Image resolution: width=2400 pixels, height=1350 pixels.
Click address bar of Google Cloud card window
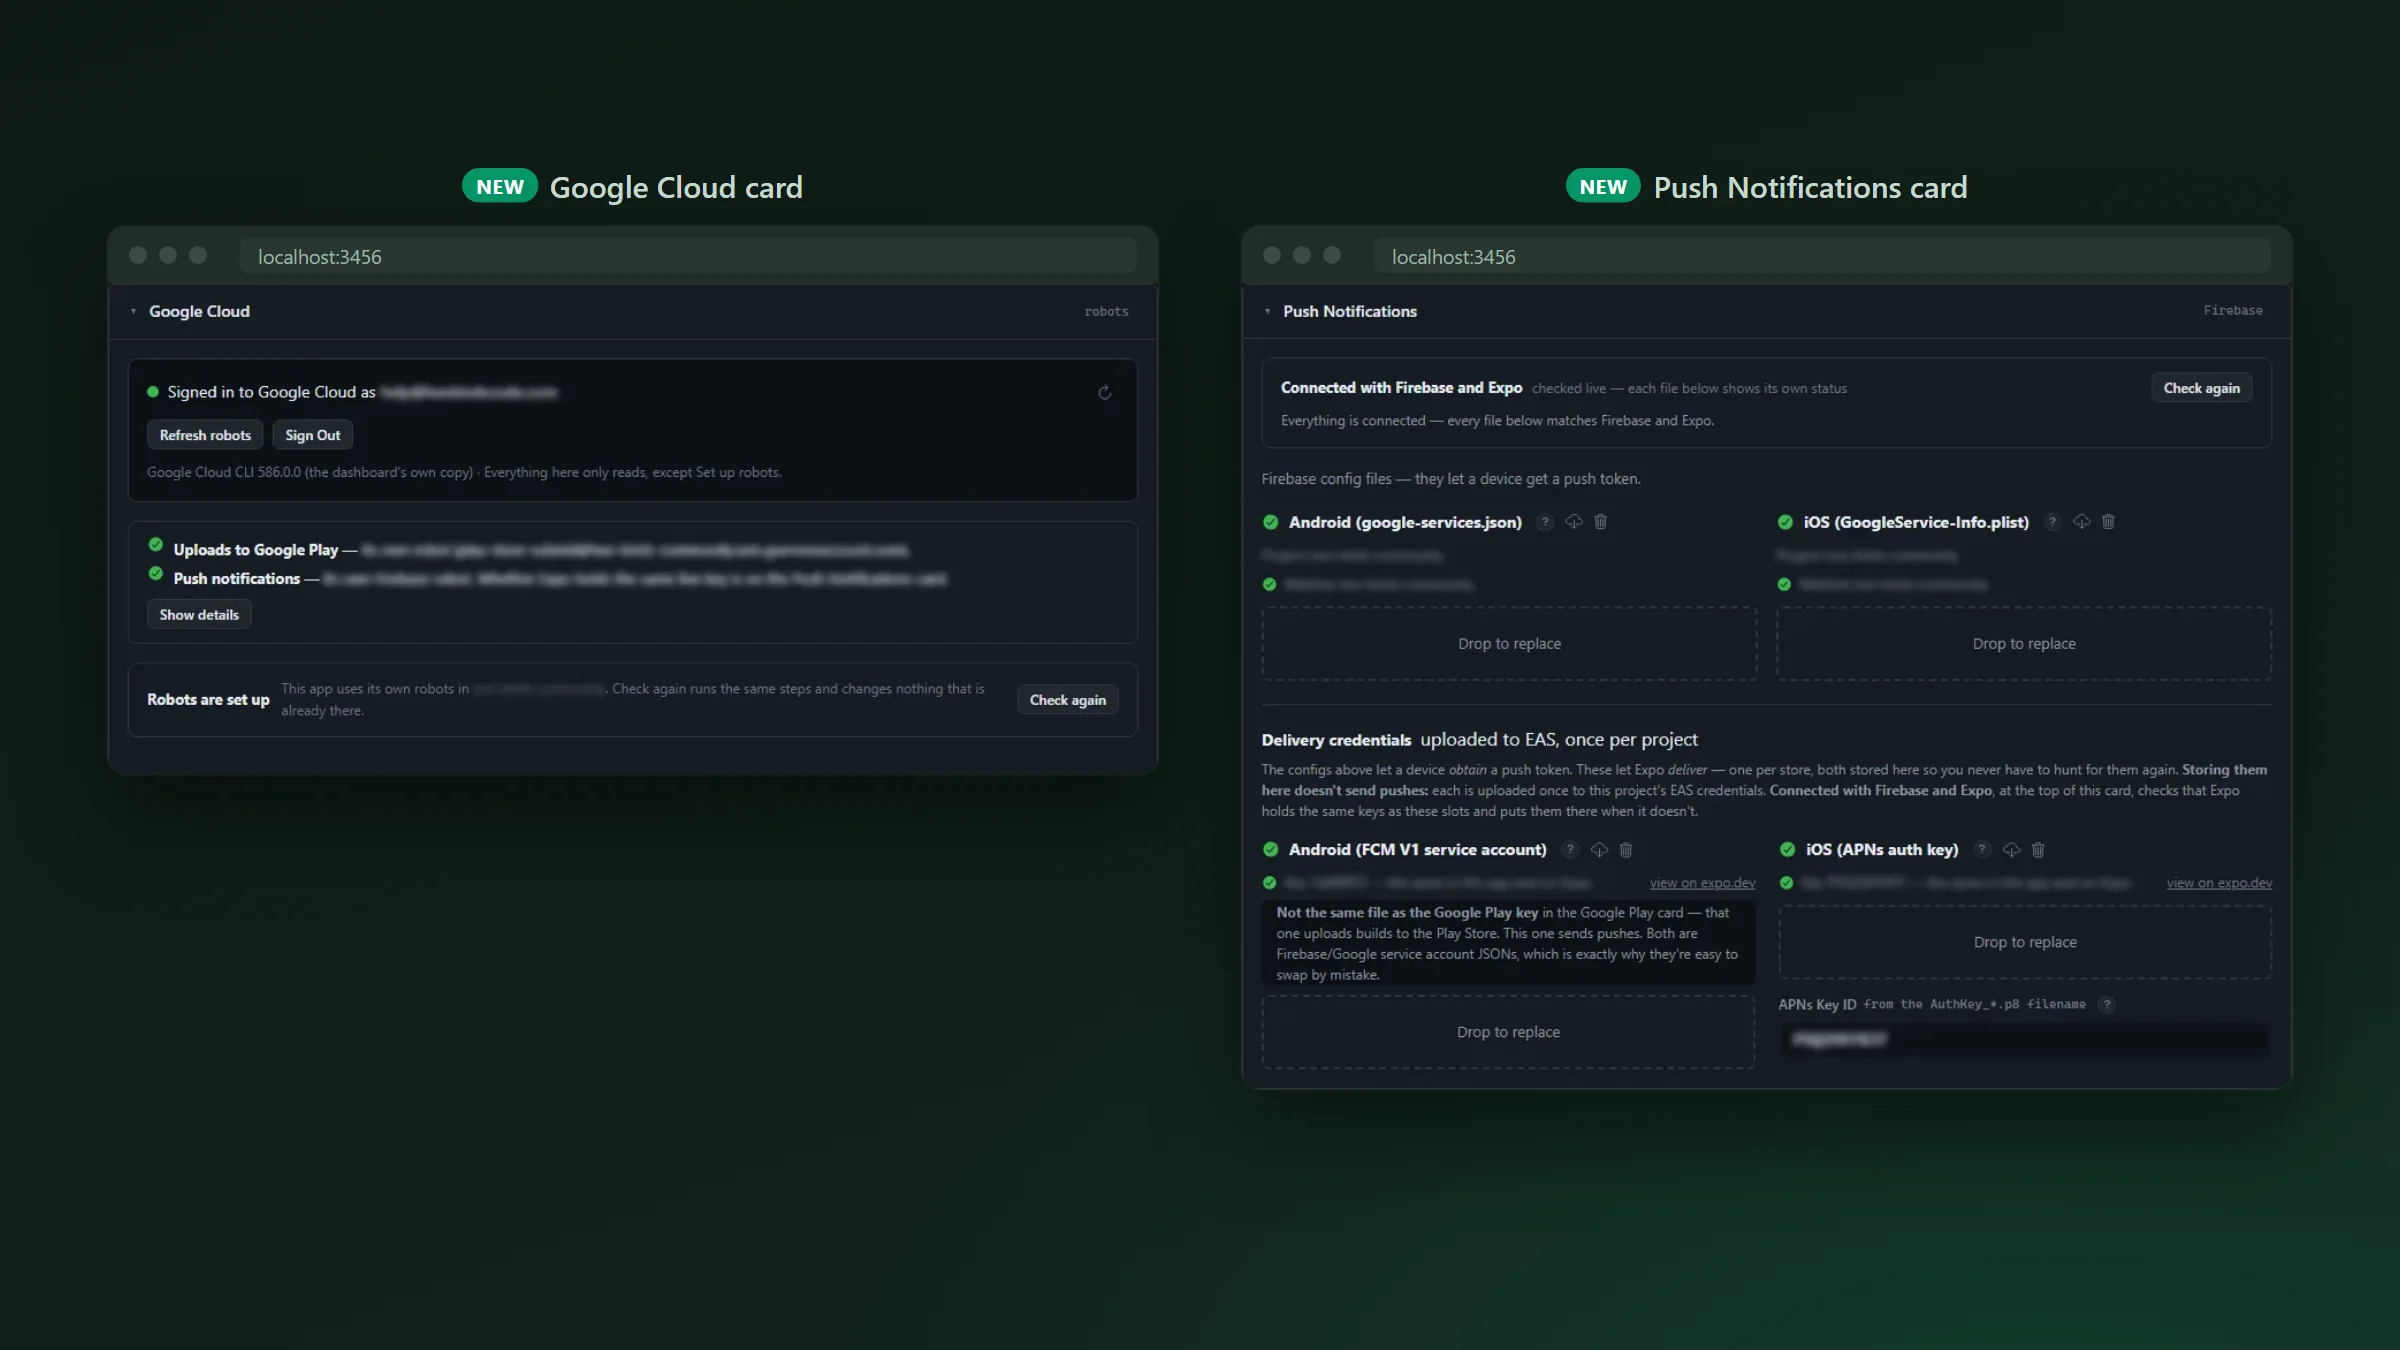pyautogui.click(x=688, y=257)
